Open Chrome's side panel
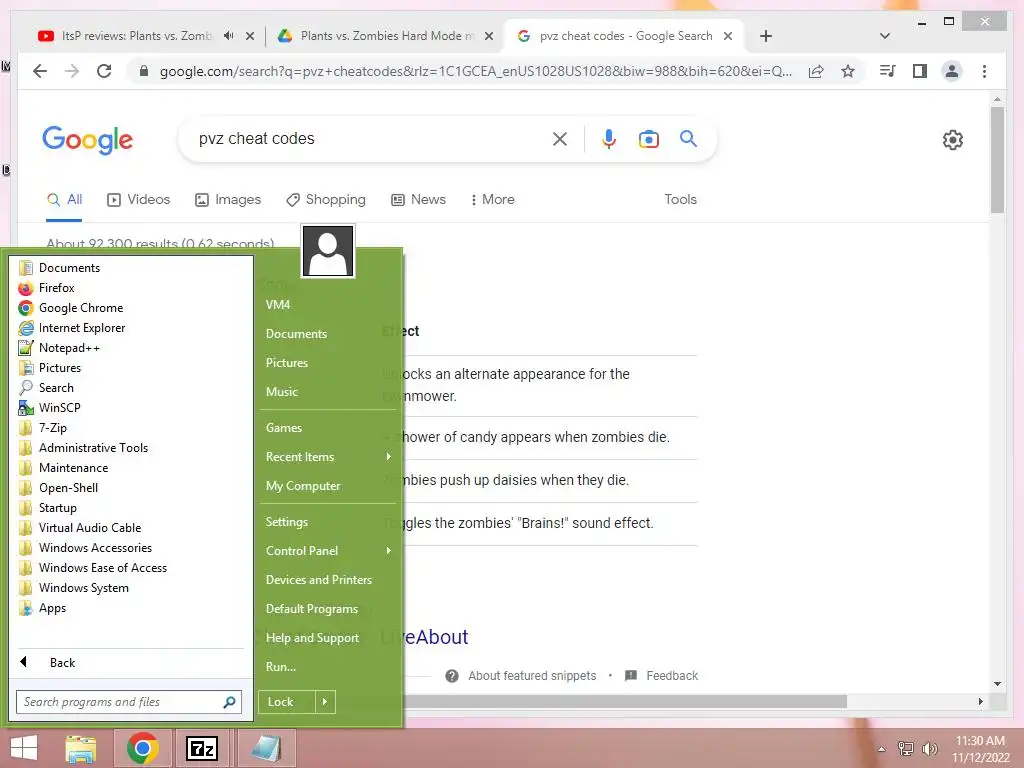Screen dimensions: 1024x768 coord(920,71)
